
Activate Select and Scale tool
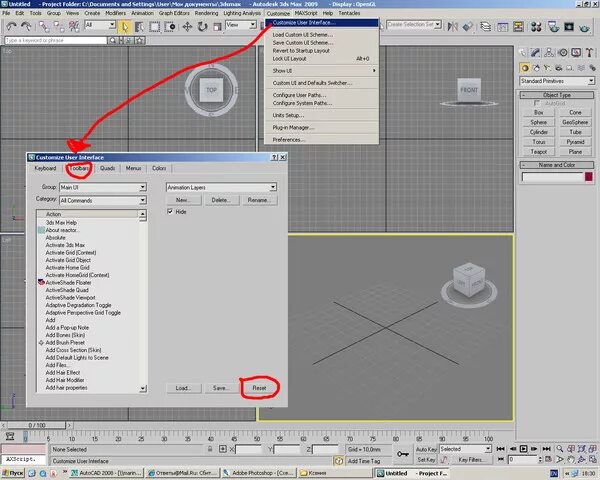217,26
